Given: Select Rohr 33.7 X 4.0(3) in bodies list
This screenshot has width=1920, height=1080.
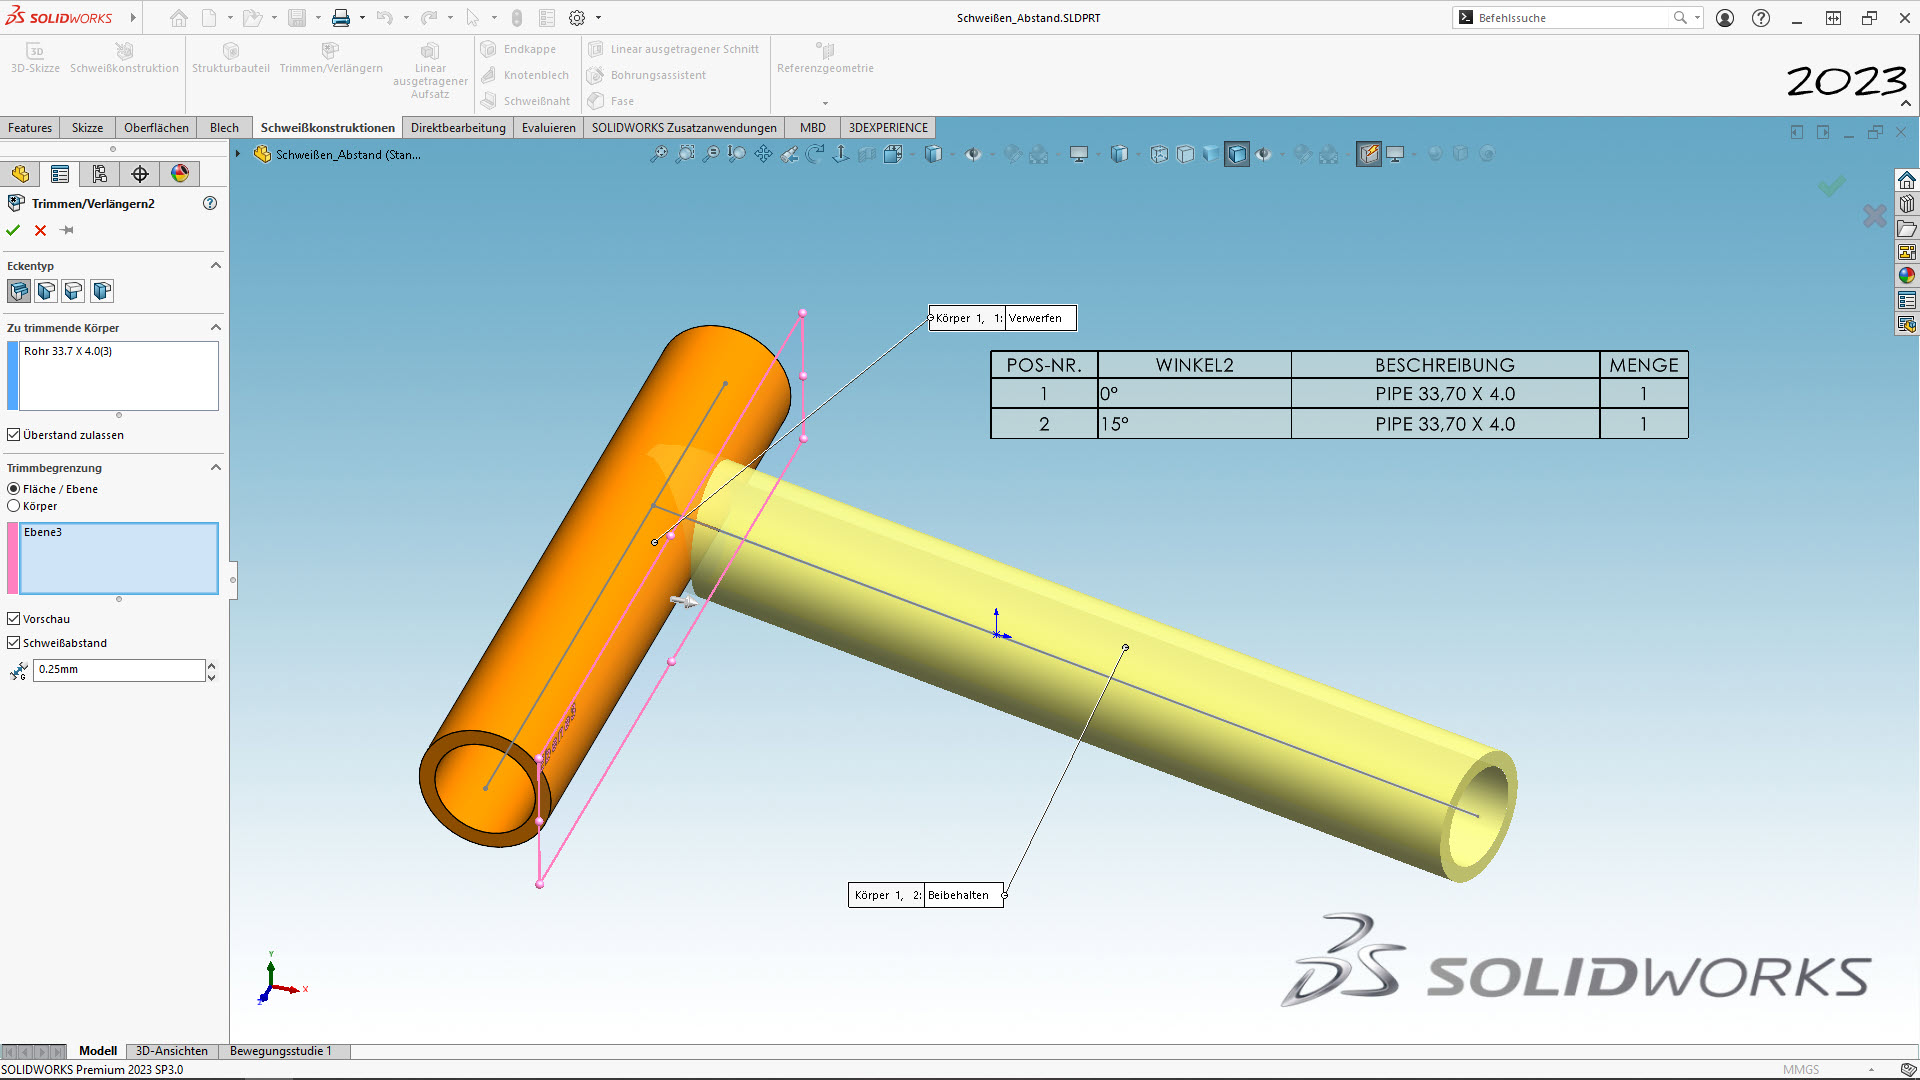Looking at the screenshot, I should tap(68, 351).
